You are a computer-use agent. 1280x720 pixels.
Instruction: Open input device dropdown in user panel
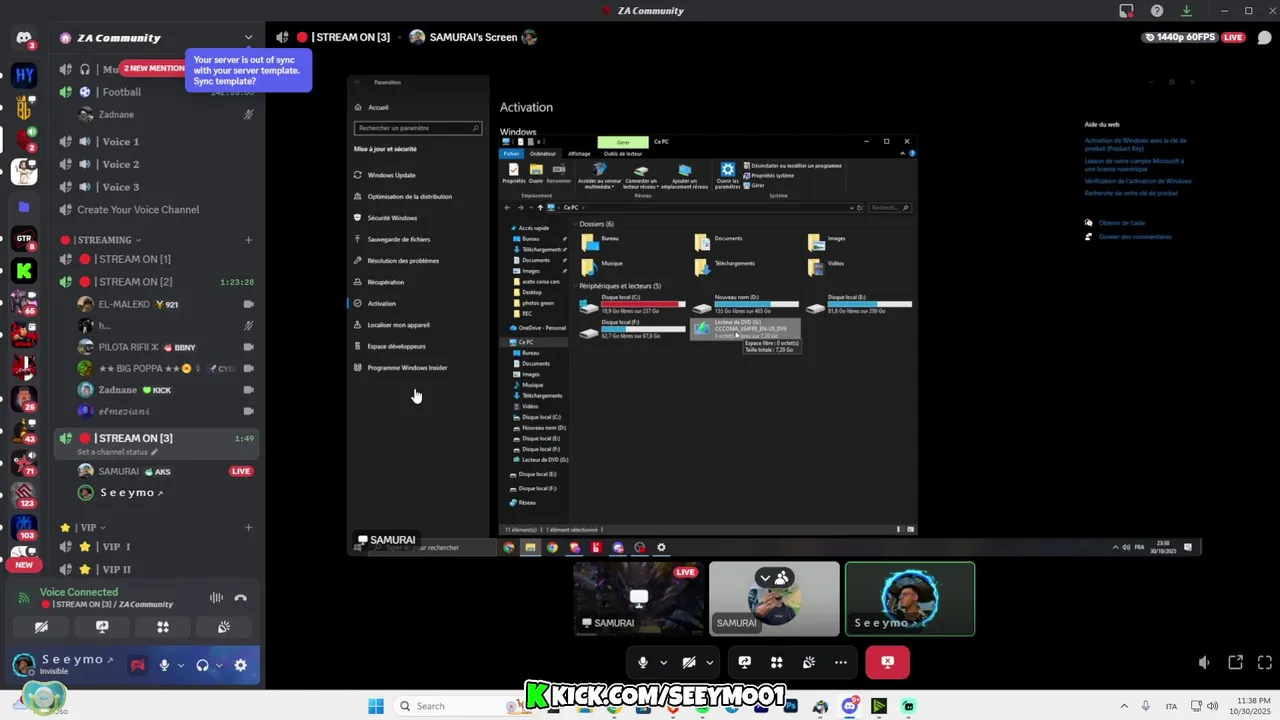181,665
